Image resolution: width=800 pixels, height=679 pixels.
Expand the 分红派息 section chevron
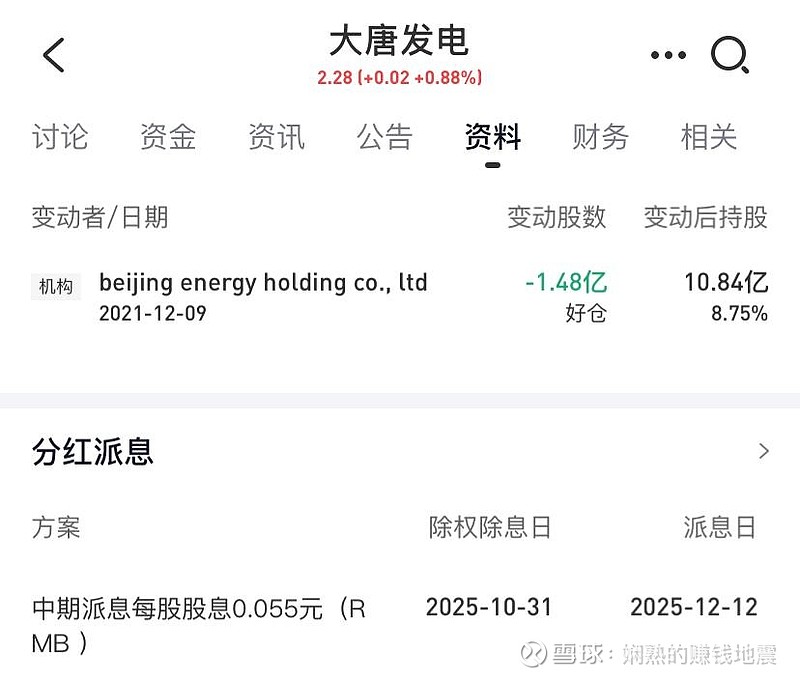pyautogui.click(x=767, y=451)
